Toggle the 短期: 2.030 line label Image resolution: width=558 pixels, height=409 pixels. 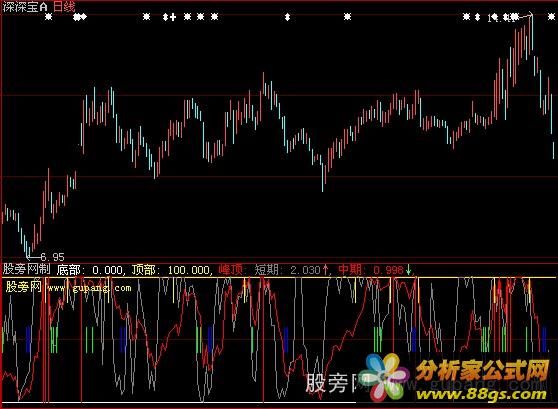(x=288, y=269)
